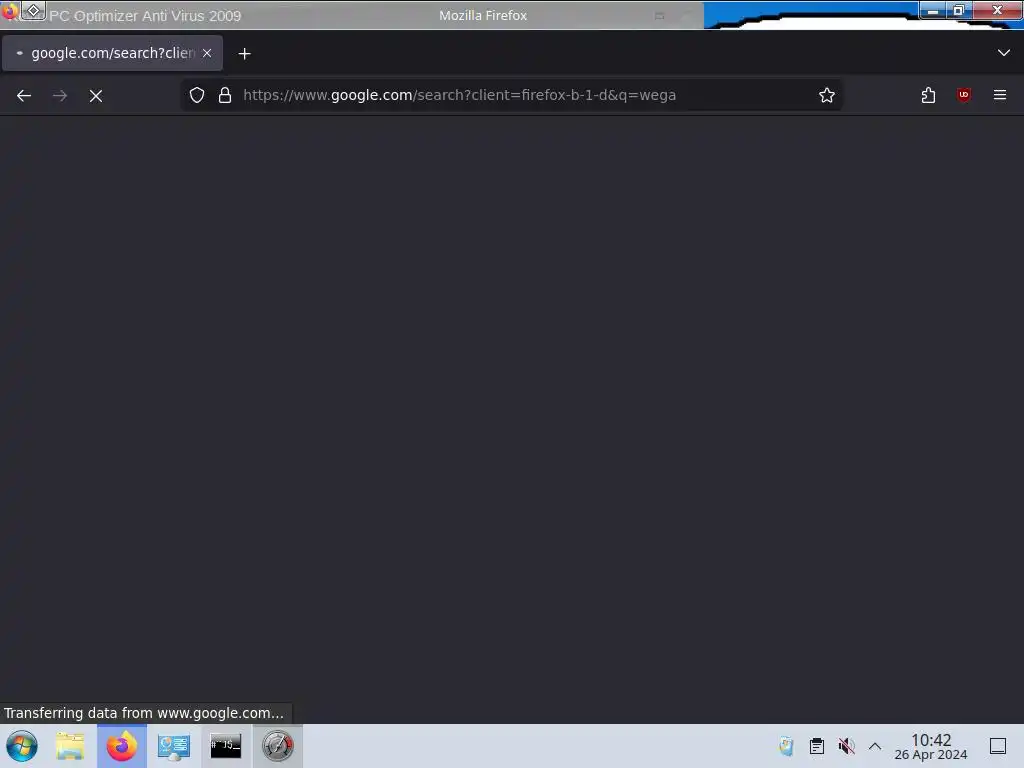
Task: Show the desktop via tray button
Action: click(998, 746)
